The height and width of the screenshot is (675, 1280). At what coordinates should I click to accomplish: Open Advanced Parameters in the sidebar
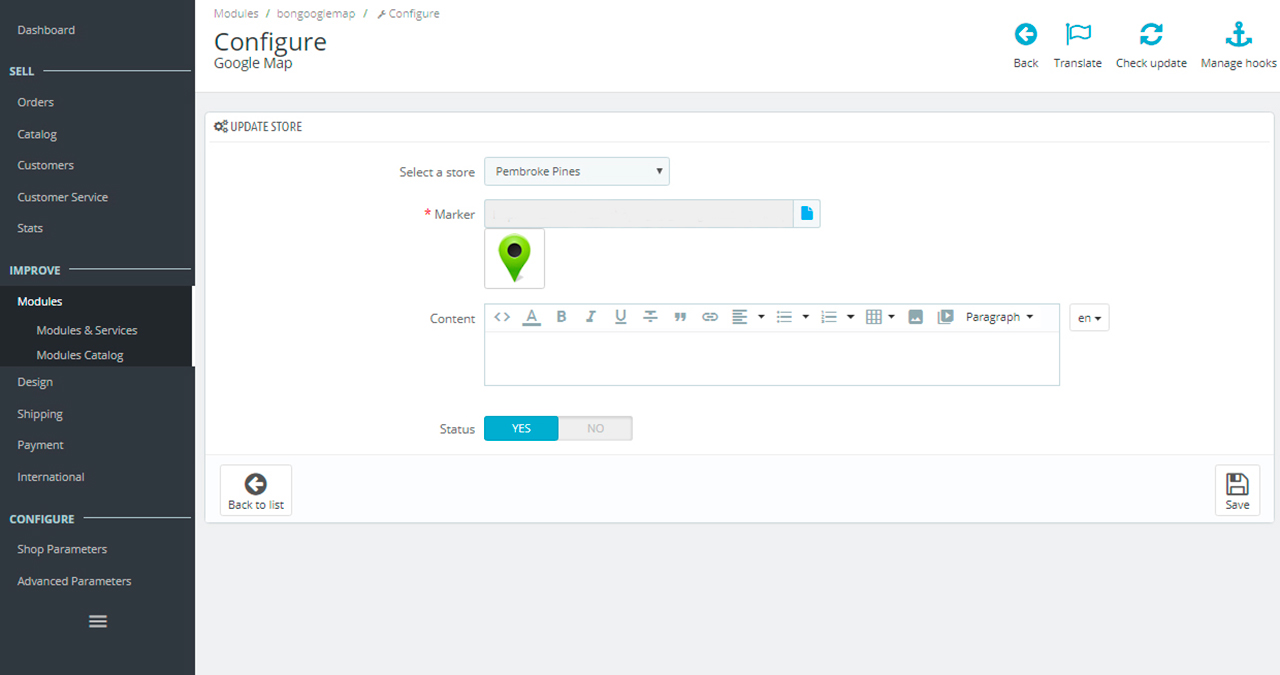point(74,581)
